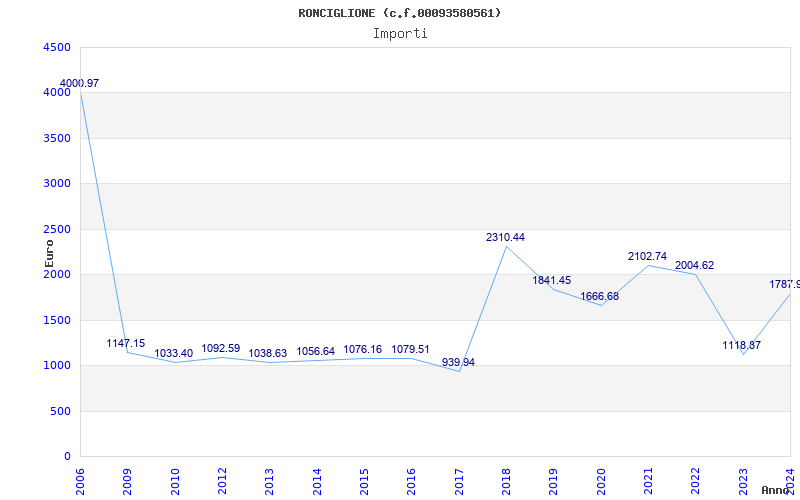
Task: Click the y-axis value 1500
Action: click(57, 320)
